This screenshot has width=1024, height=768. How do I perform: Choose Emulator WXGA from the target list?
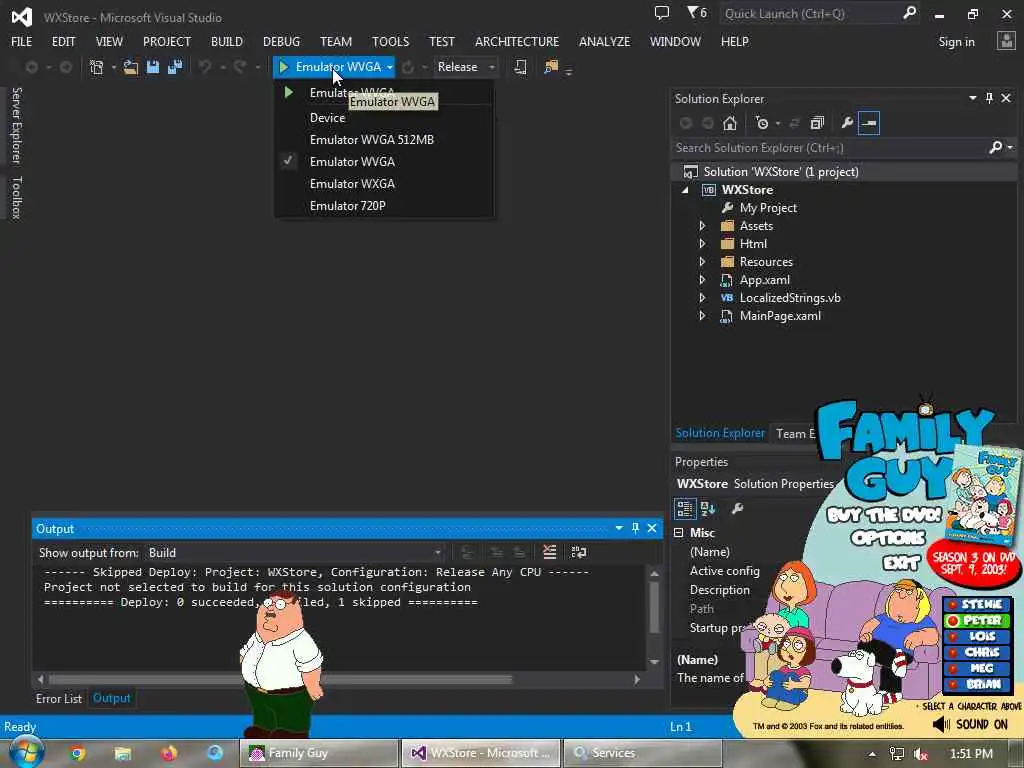coord(352,184)
